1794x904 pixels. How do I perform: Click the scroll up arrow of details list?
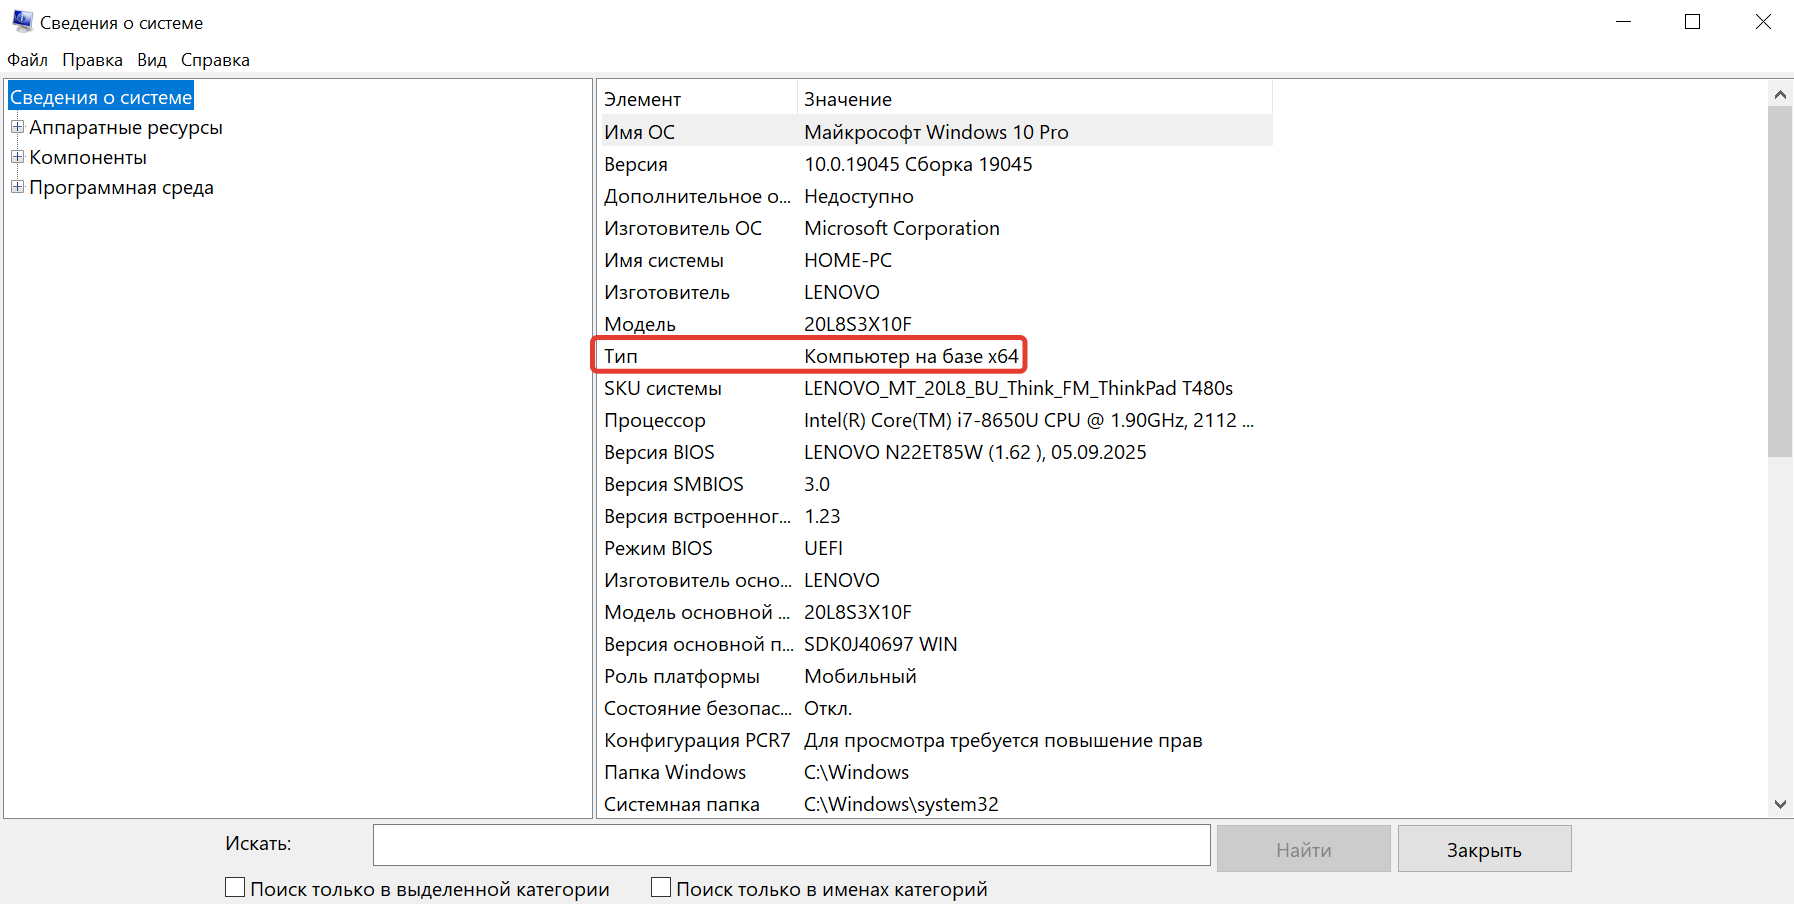(x=1779, y=94)
